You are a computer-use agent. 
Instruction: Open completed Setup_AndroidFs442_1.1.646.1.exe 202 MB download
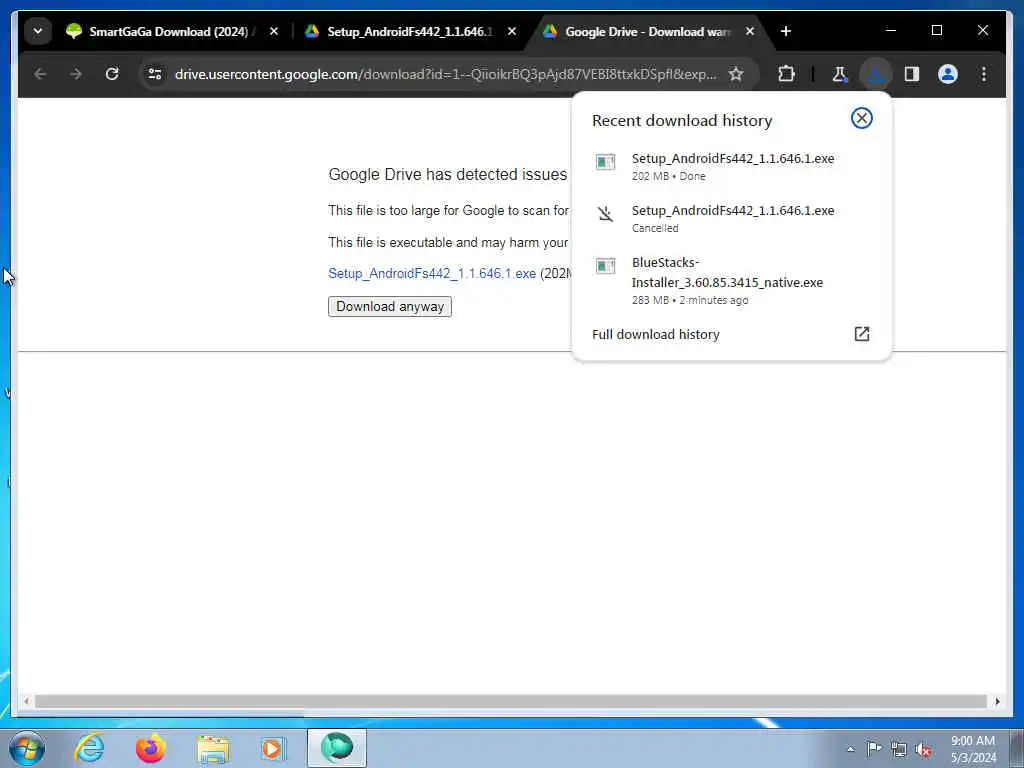click(731, 167)
